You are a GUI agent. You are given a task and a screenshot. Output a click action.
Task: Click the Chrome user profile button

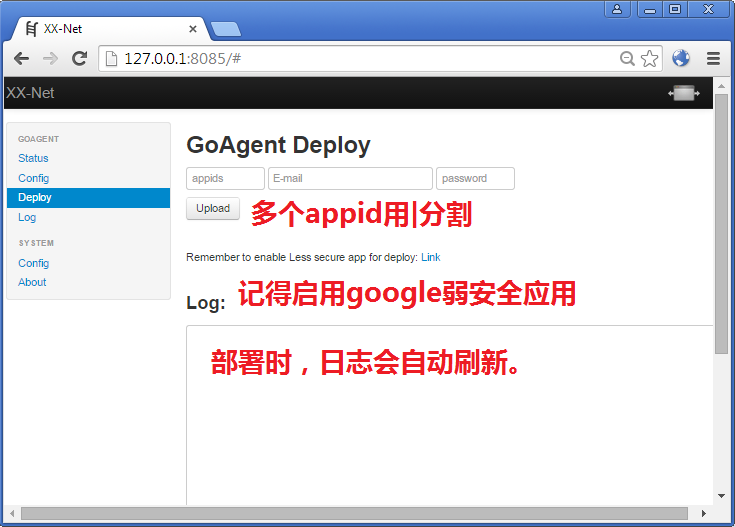pyautogui.click(x=617, y=9)
